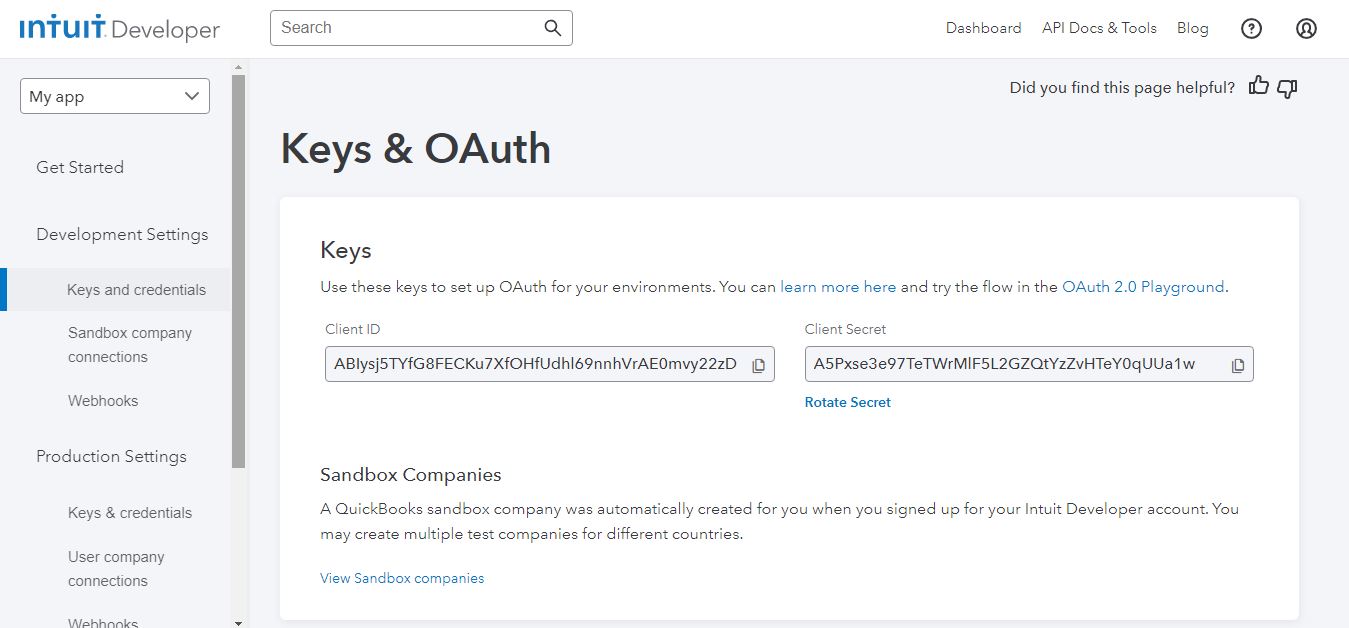Open the user account profile icon

1306,29
